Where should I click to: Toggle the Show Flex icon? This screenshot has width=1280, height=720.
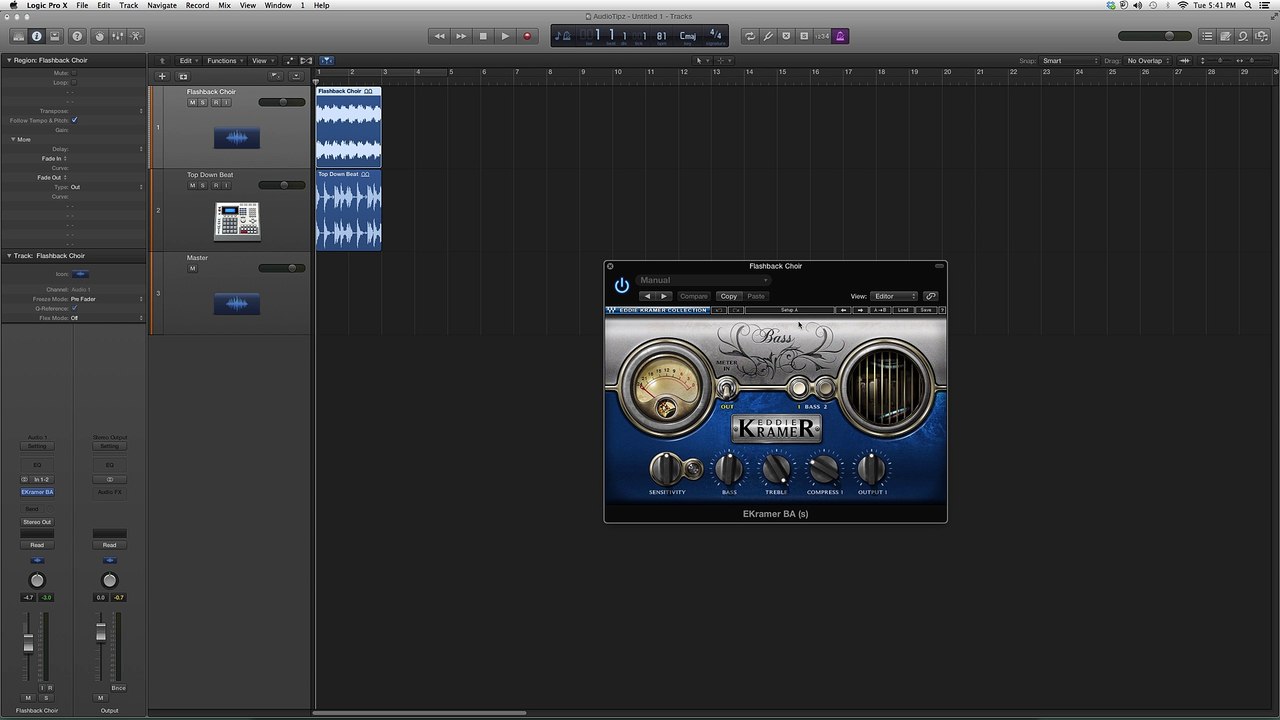pos(306,61)
